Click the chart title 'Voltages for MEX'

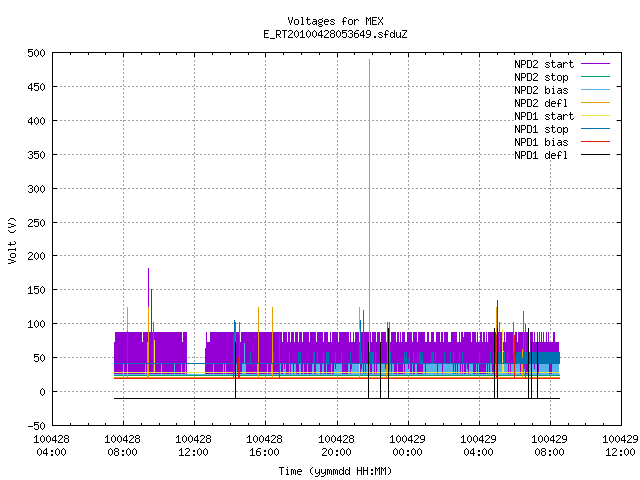click(335, 21)
